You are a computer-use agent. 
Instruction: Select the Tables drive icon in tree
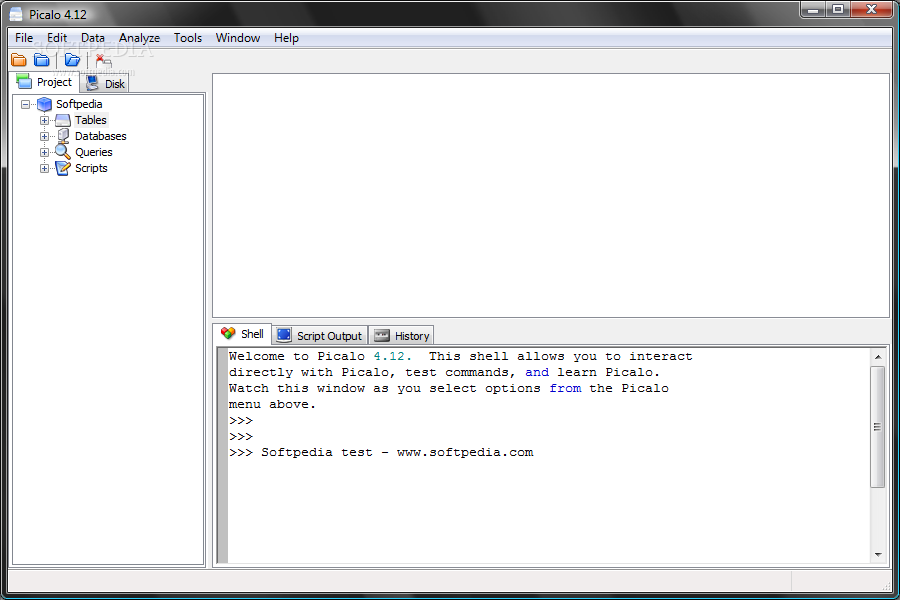pos(63,121)
